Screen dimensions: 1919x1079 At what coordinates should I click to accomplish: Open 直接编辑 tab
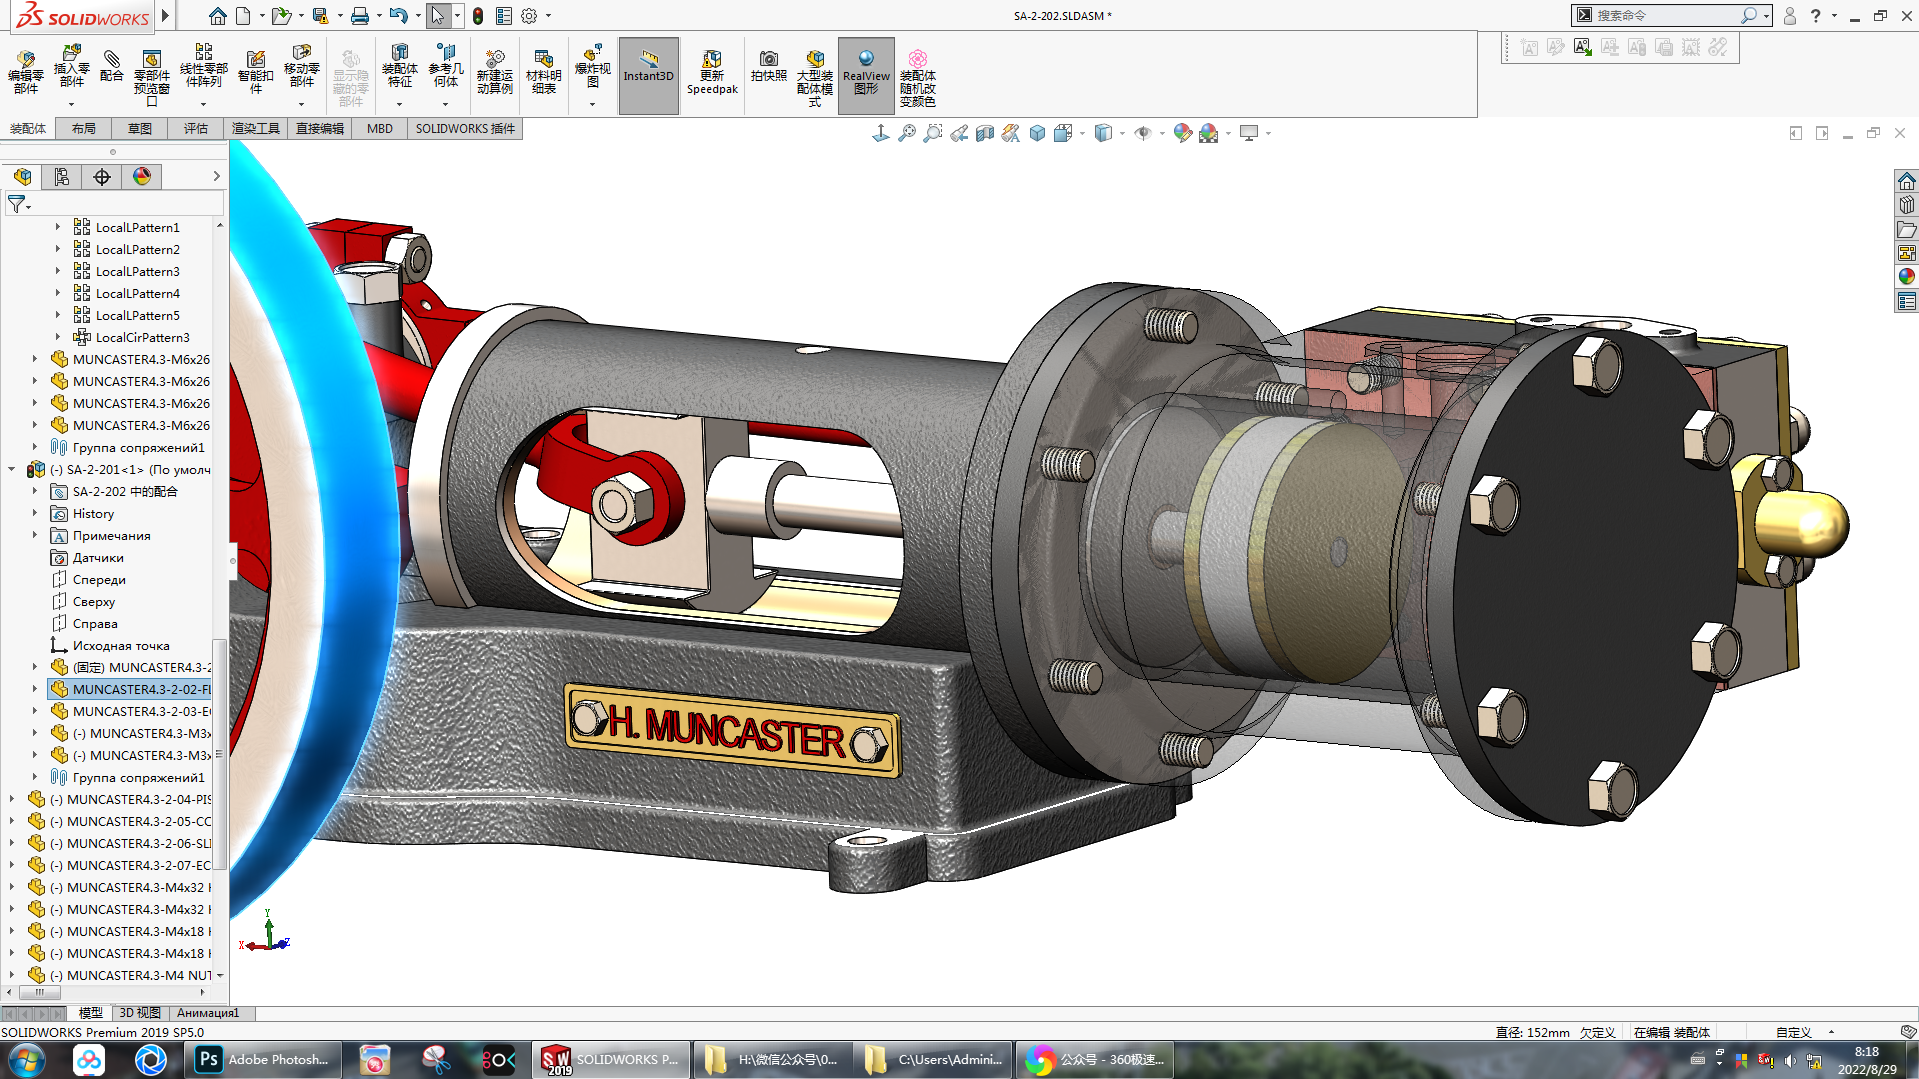(x=320, y=129)
